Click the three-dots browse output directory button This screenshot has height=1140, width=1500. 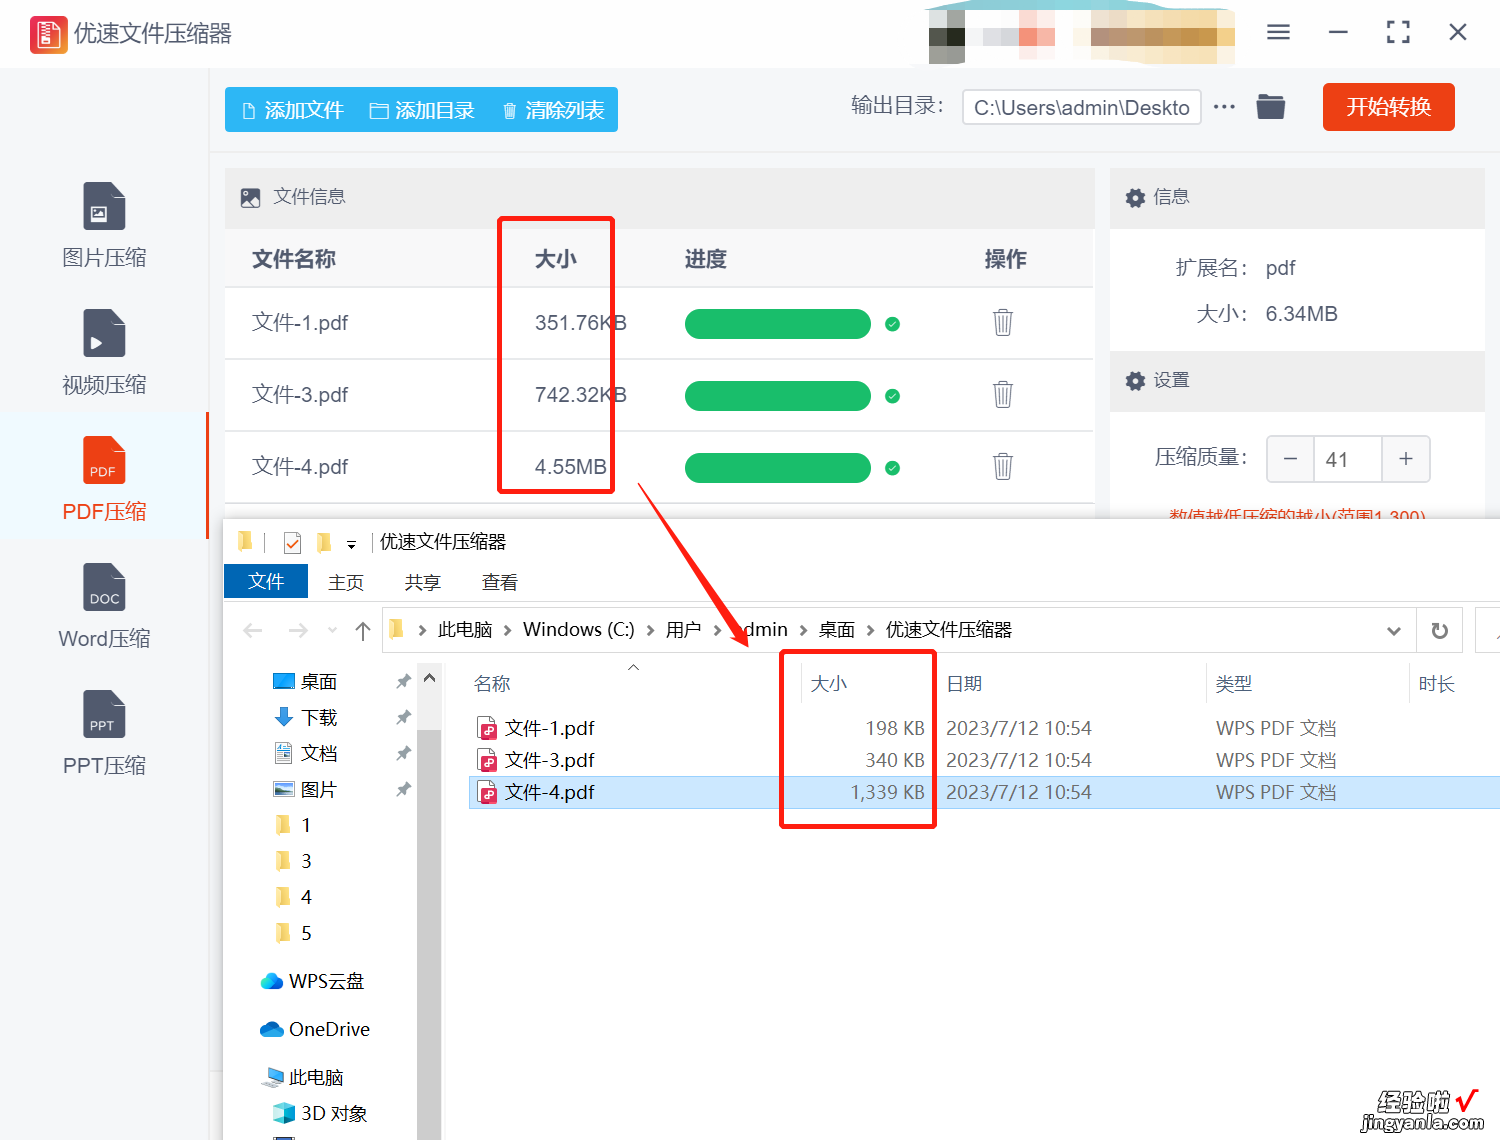[1224, 106]
